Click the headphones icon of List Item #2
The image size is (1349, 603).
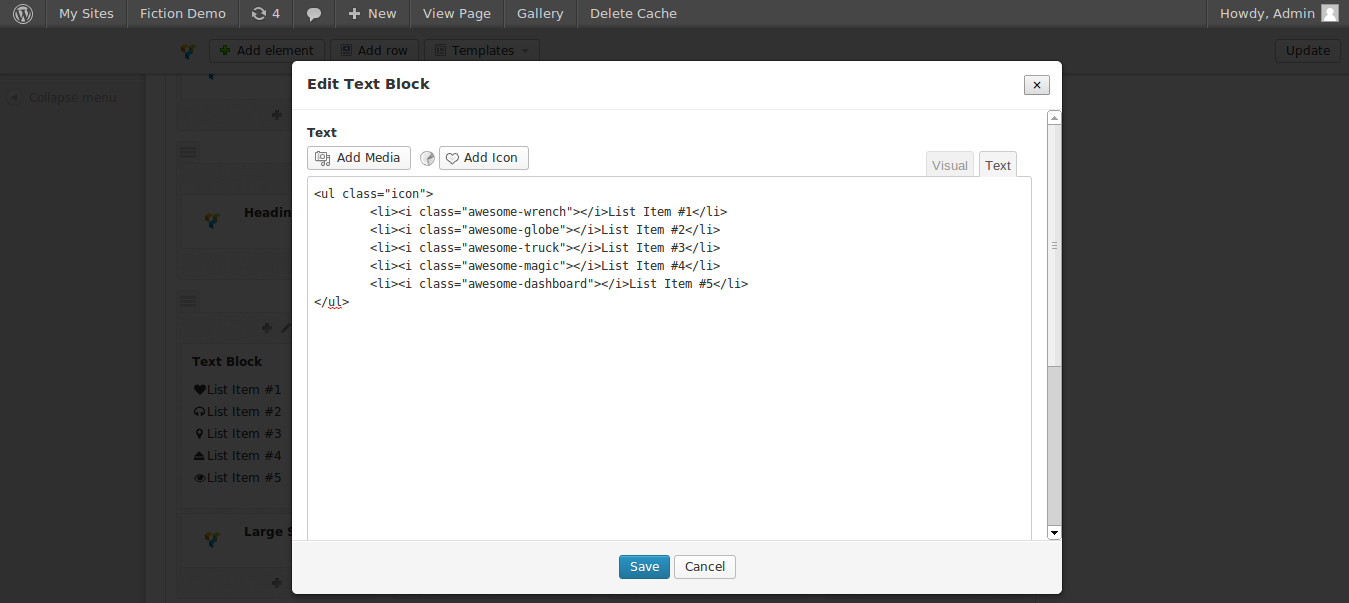[x=199, y=412]
